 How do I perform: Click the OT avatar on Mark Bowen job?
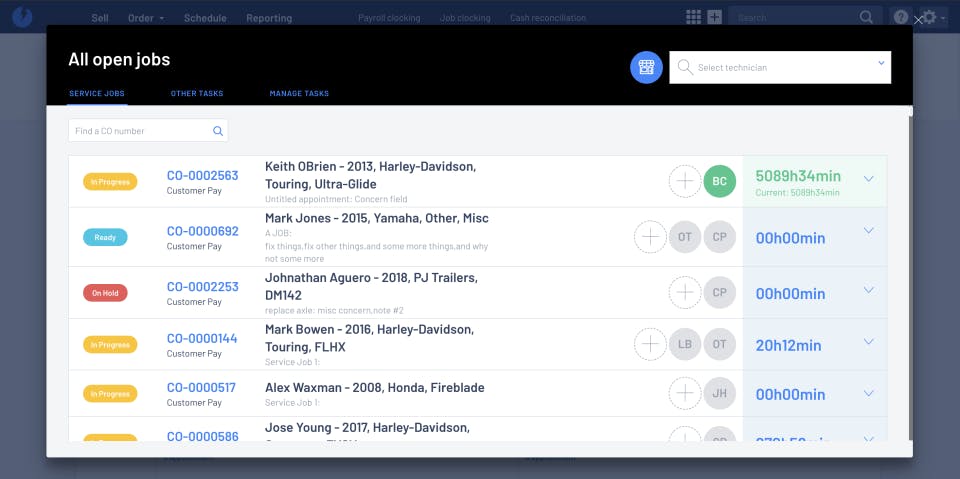719,344
